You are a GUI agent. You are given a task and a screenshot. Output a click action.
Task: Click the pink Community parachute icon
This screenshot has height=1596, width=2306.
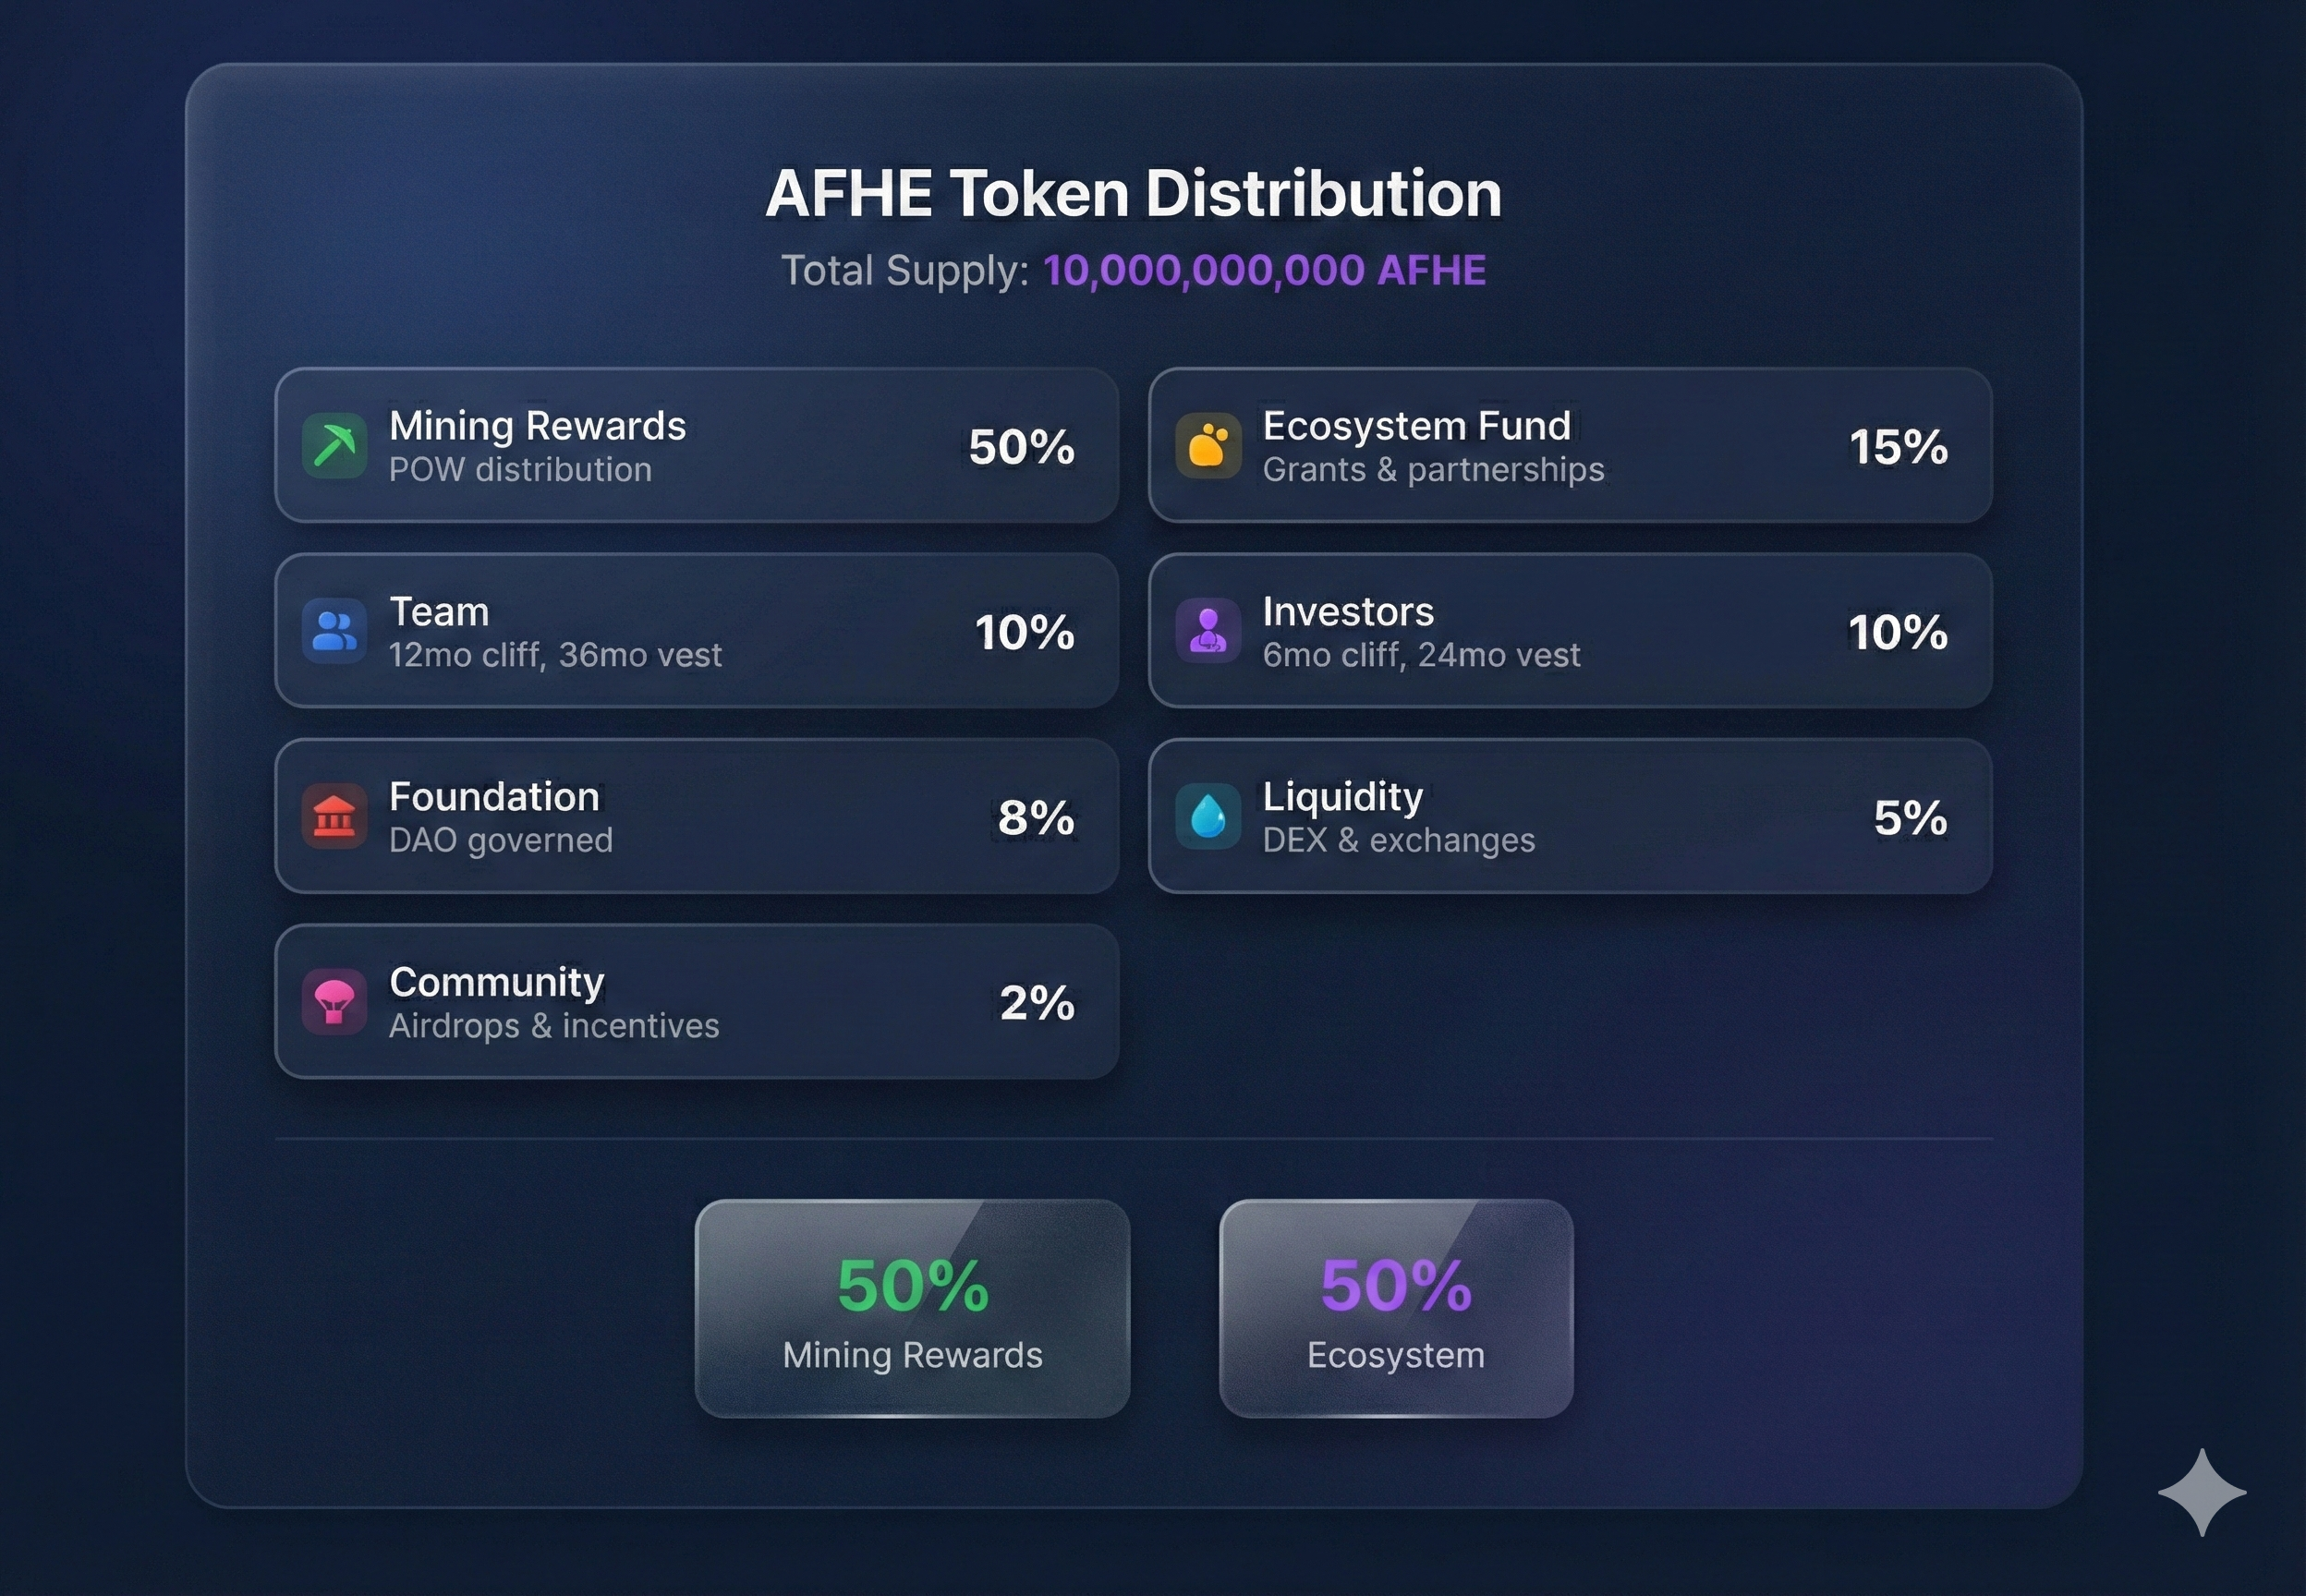(334, 1002)
